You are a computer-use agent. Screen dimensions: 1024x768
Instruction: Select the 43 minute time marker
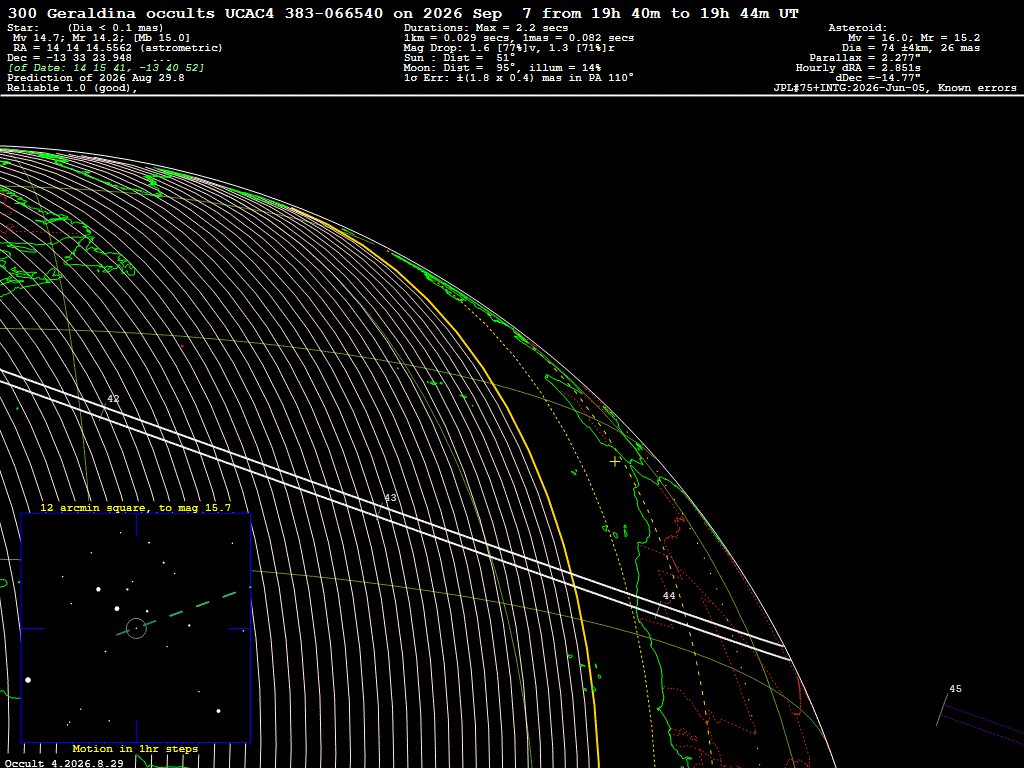(x=390, y=498)
